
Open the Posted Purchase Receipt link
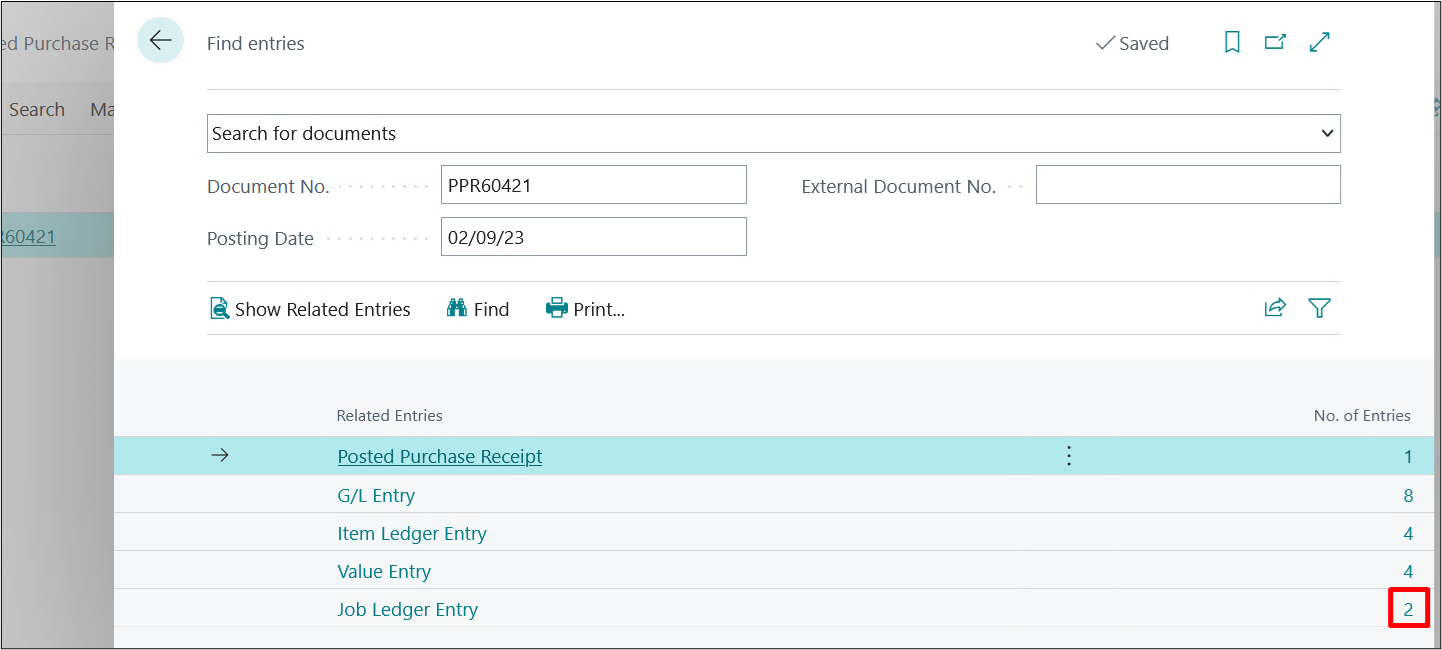coord(440,456)
